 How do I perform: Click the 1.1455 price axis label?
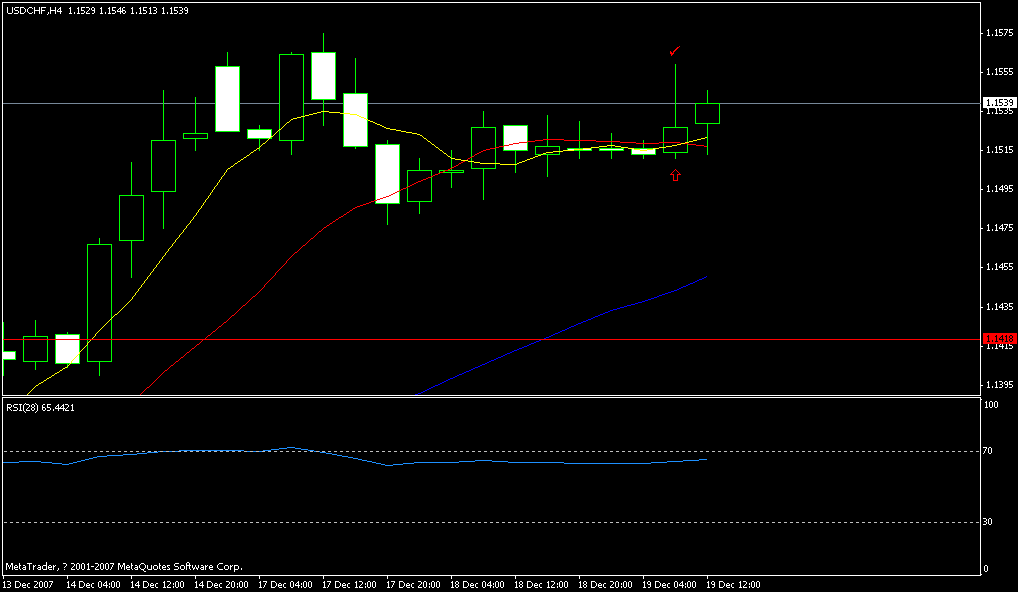click(x=999, y=267)
